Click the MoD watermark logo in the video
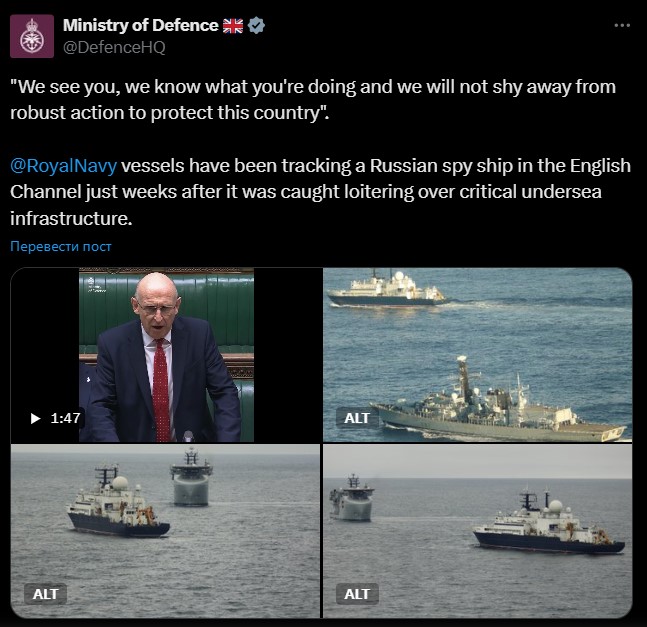The image size is (647, 627). [96, 285]
